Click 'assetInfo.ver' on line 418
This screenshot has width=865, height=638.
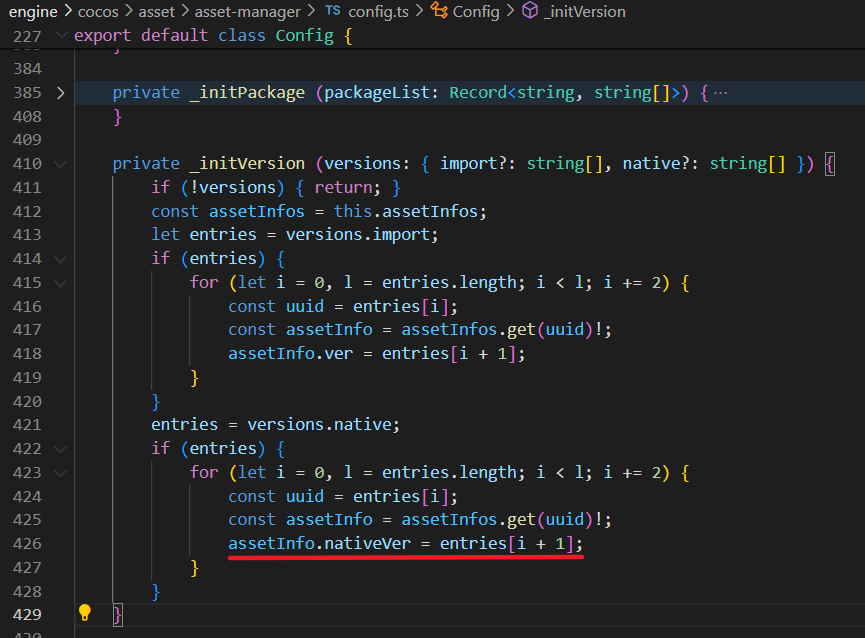point(291,353)
